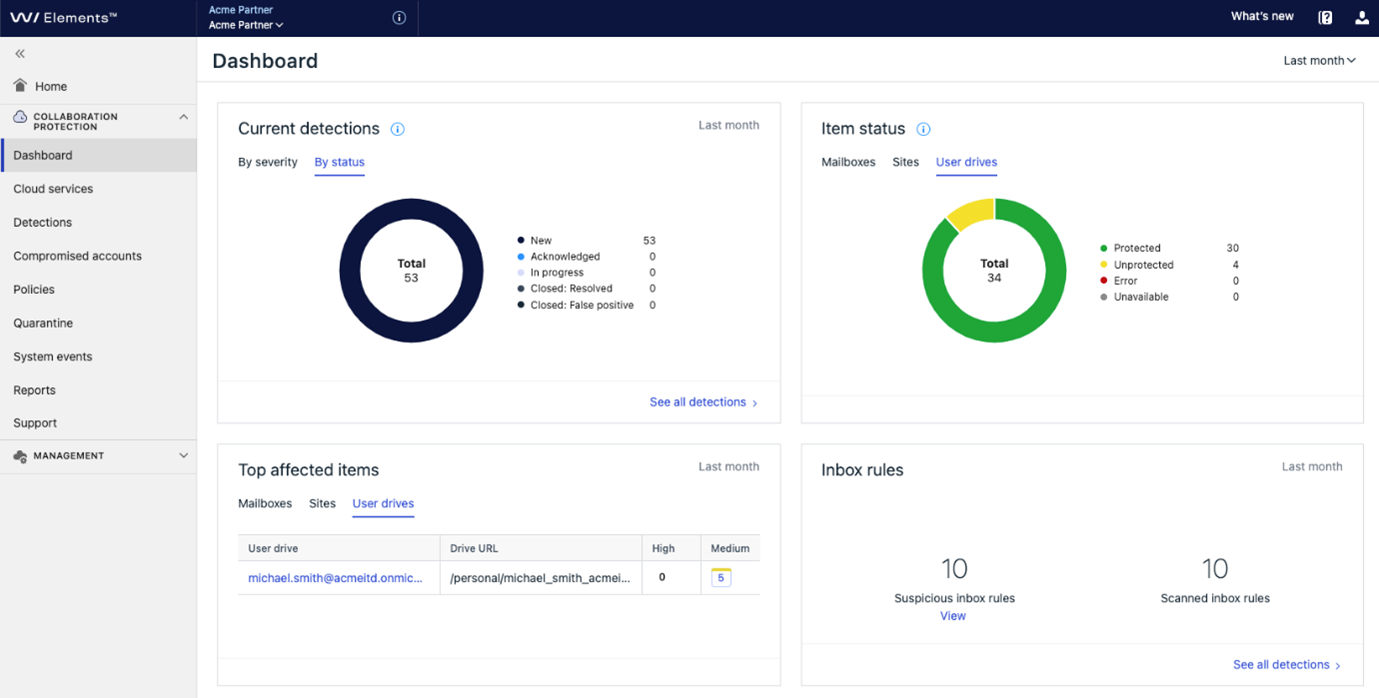
Task: Select User drives tab in Top affected items
Action: [383, 504]
